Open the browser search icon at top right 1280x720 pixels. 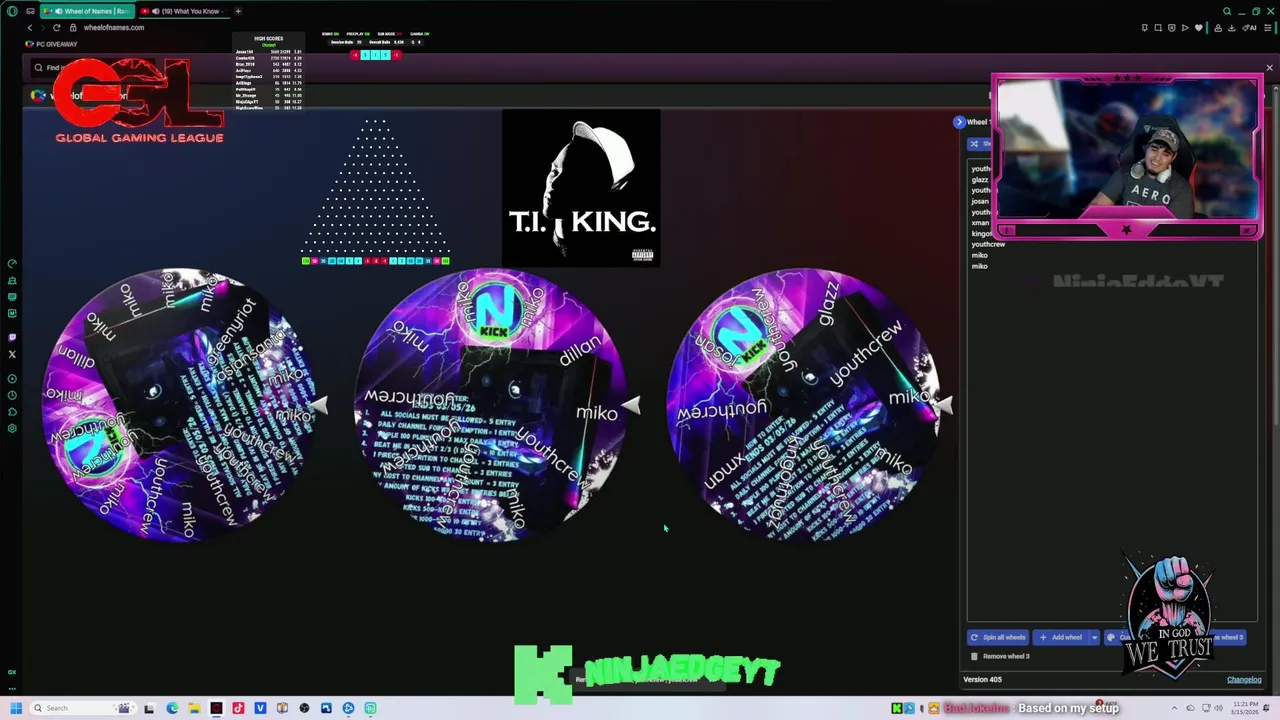[x=1227, y=11]
